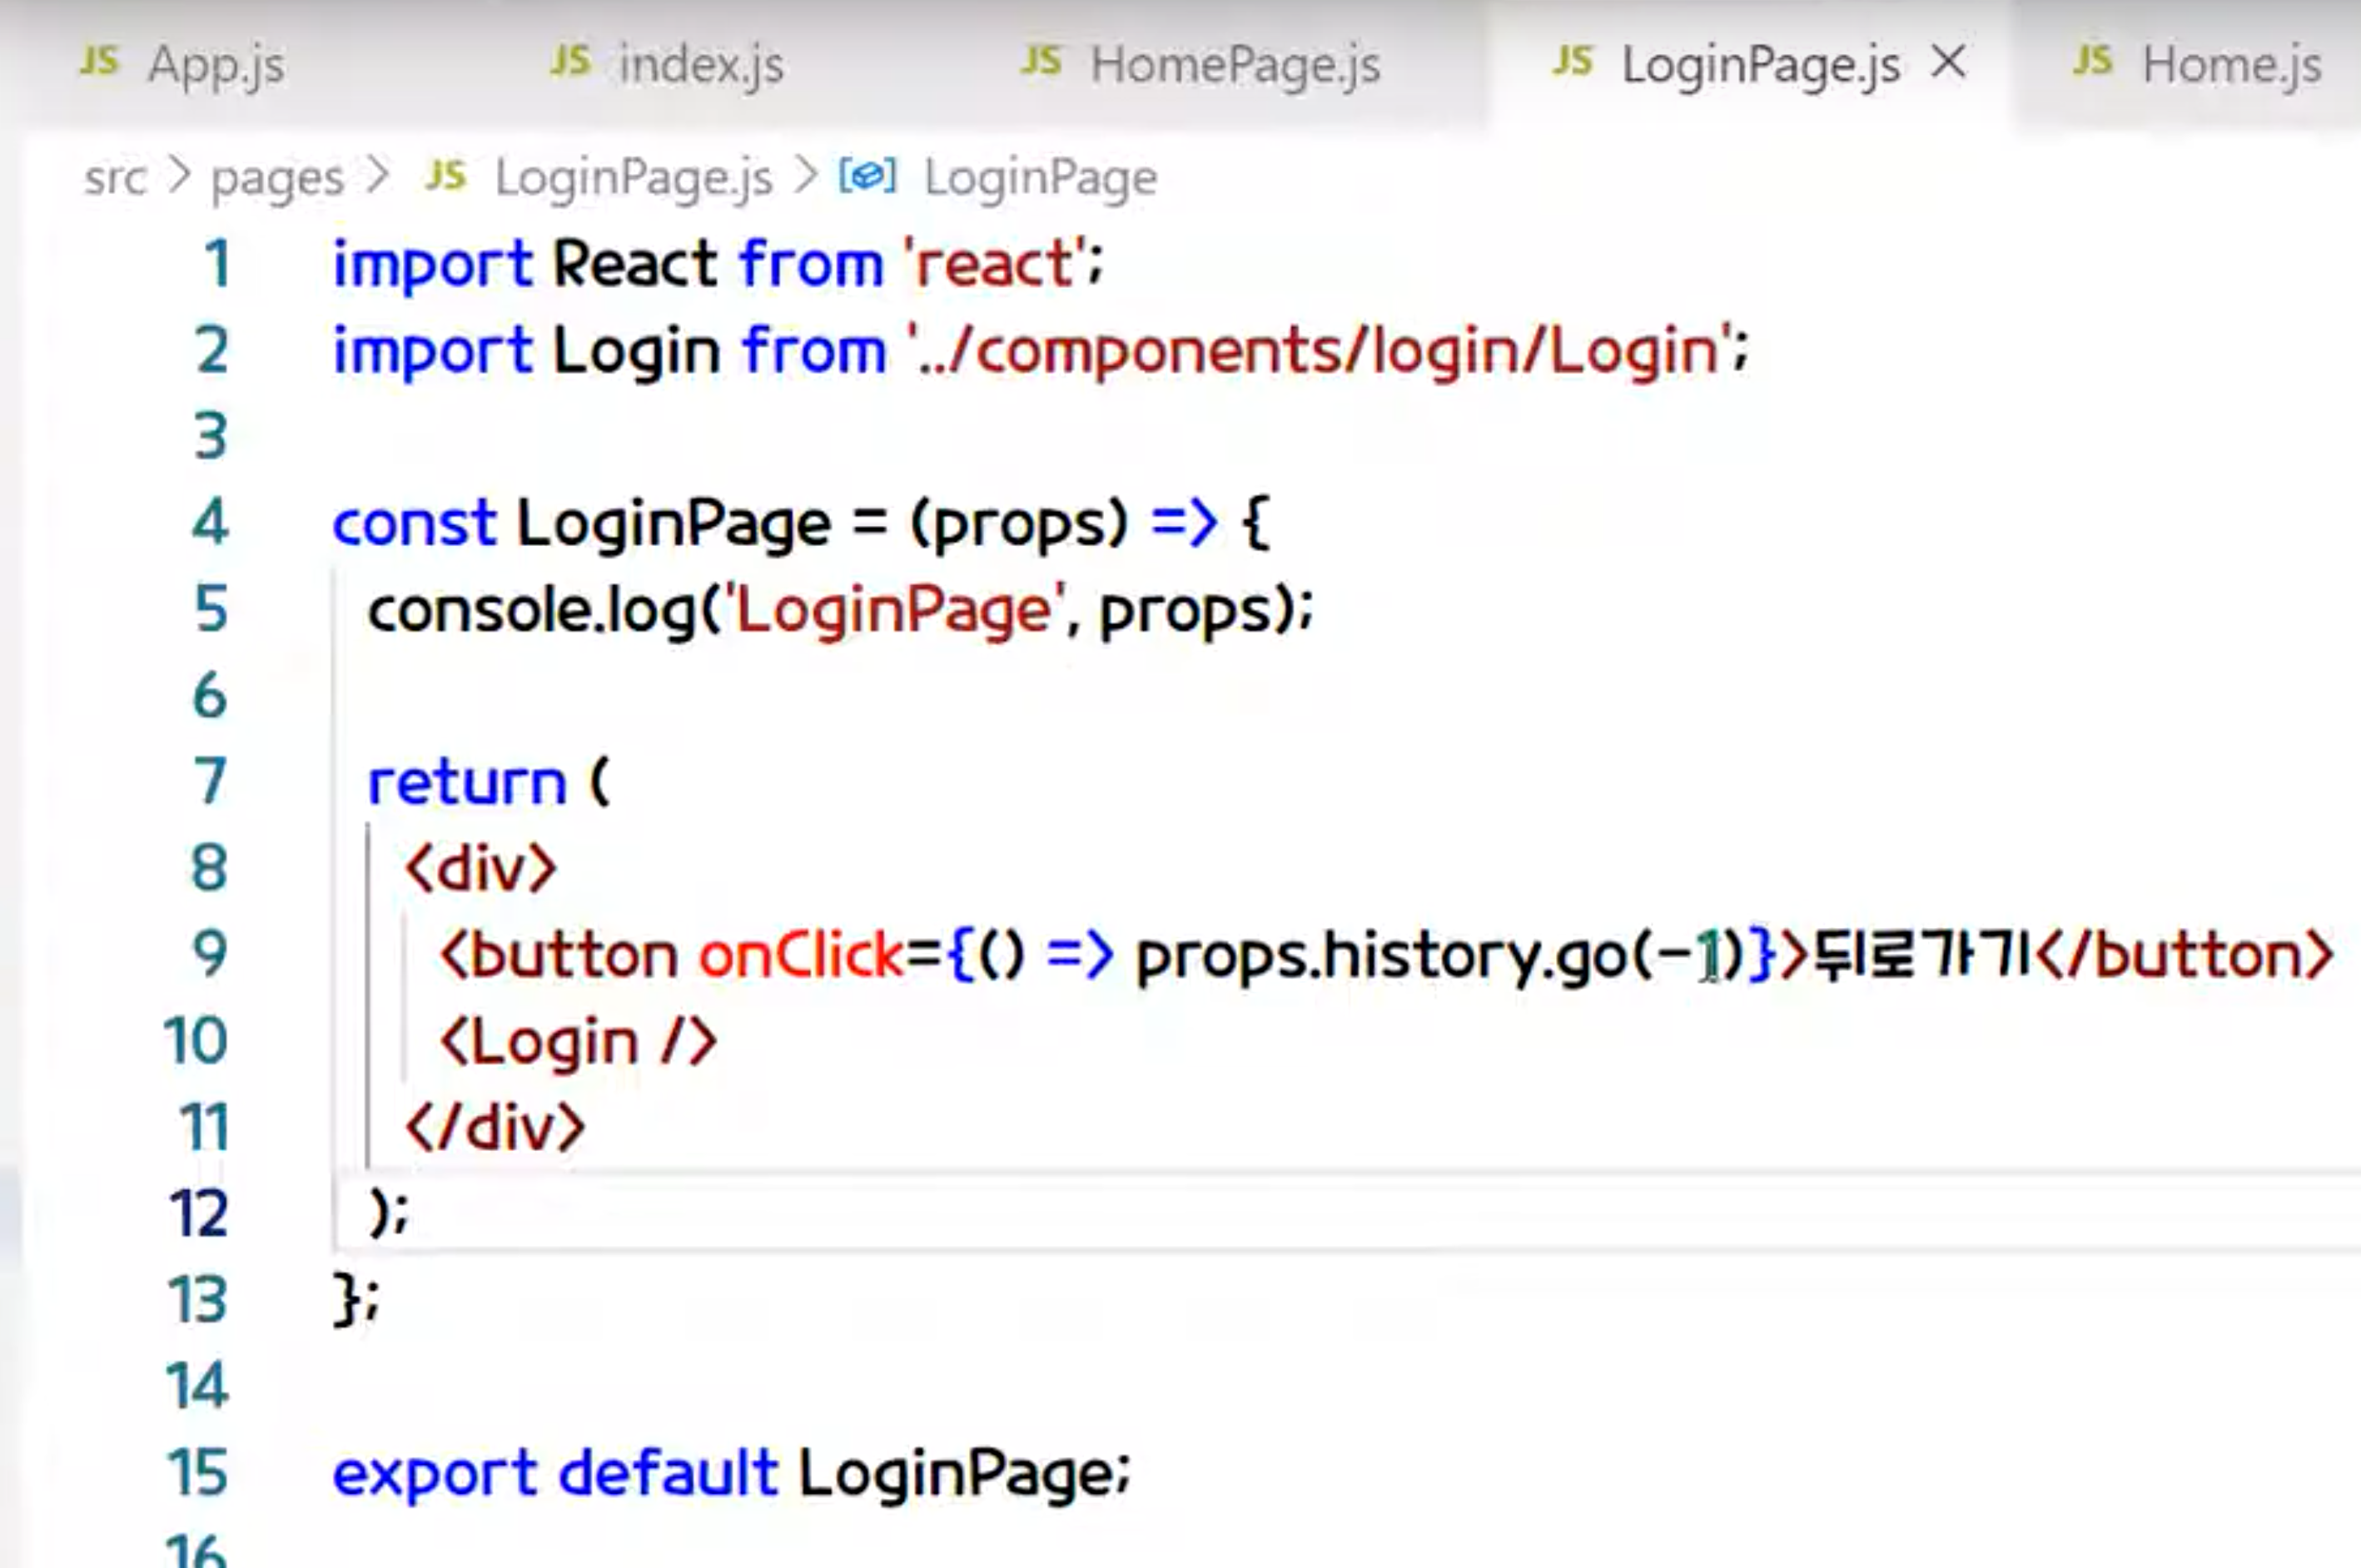The width and height of the screenshot is (2361, 1568).
Task: Click 'import' keyword on line 2
Action: click(433, 353)
